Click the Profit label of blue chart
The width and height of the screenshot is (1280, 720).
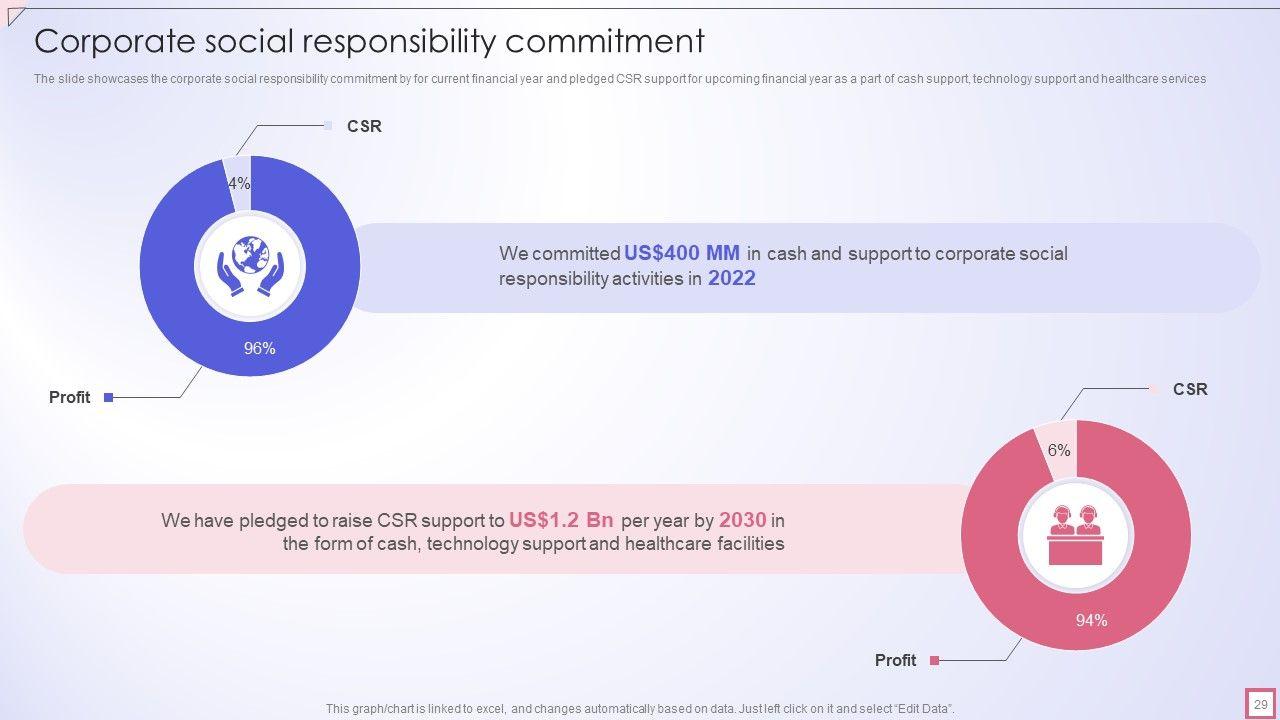(x=69, y=398)
